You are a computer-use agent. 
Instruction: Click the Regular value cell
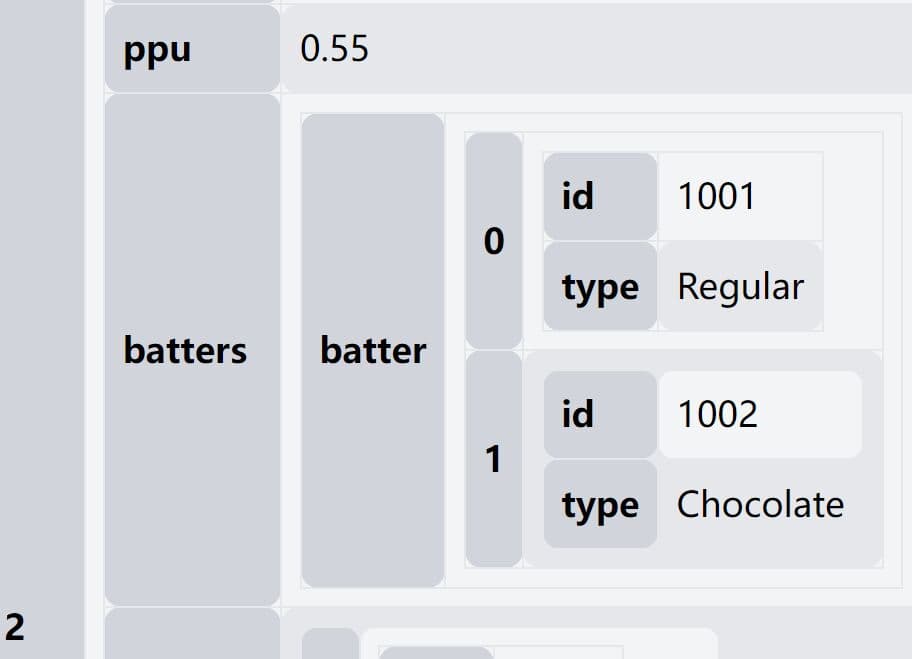(x=740, y=287)
